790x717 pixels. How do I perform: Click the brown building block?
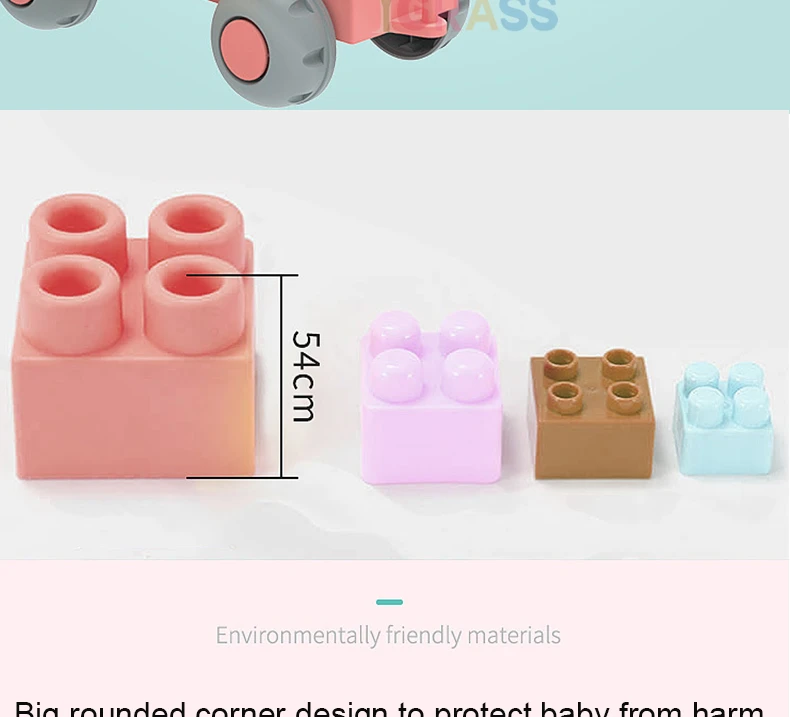coord(591,413)
